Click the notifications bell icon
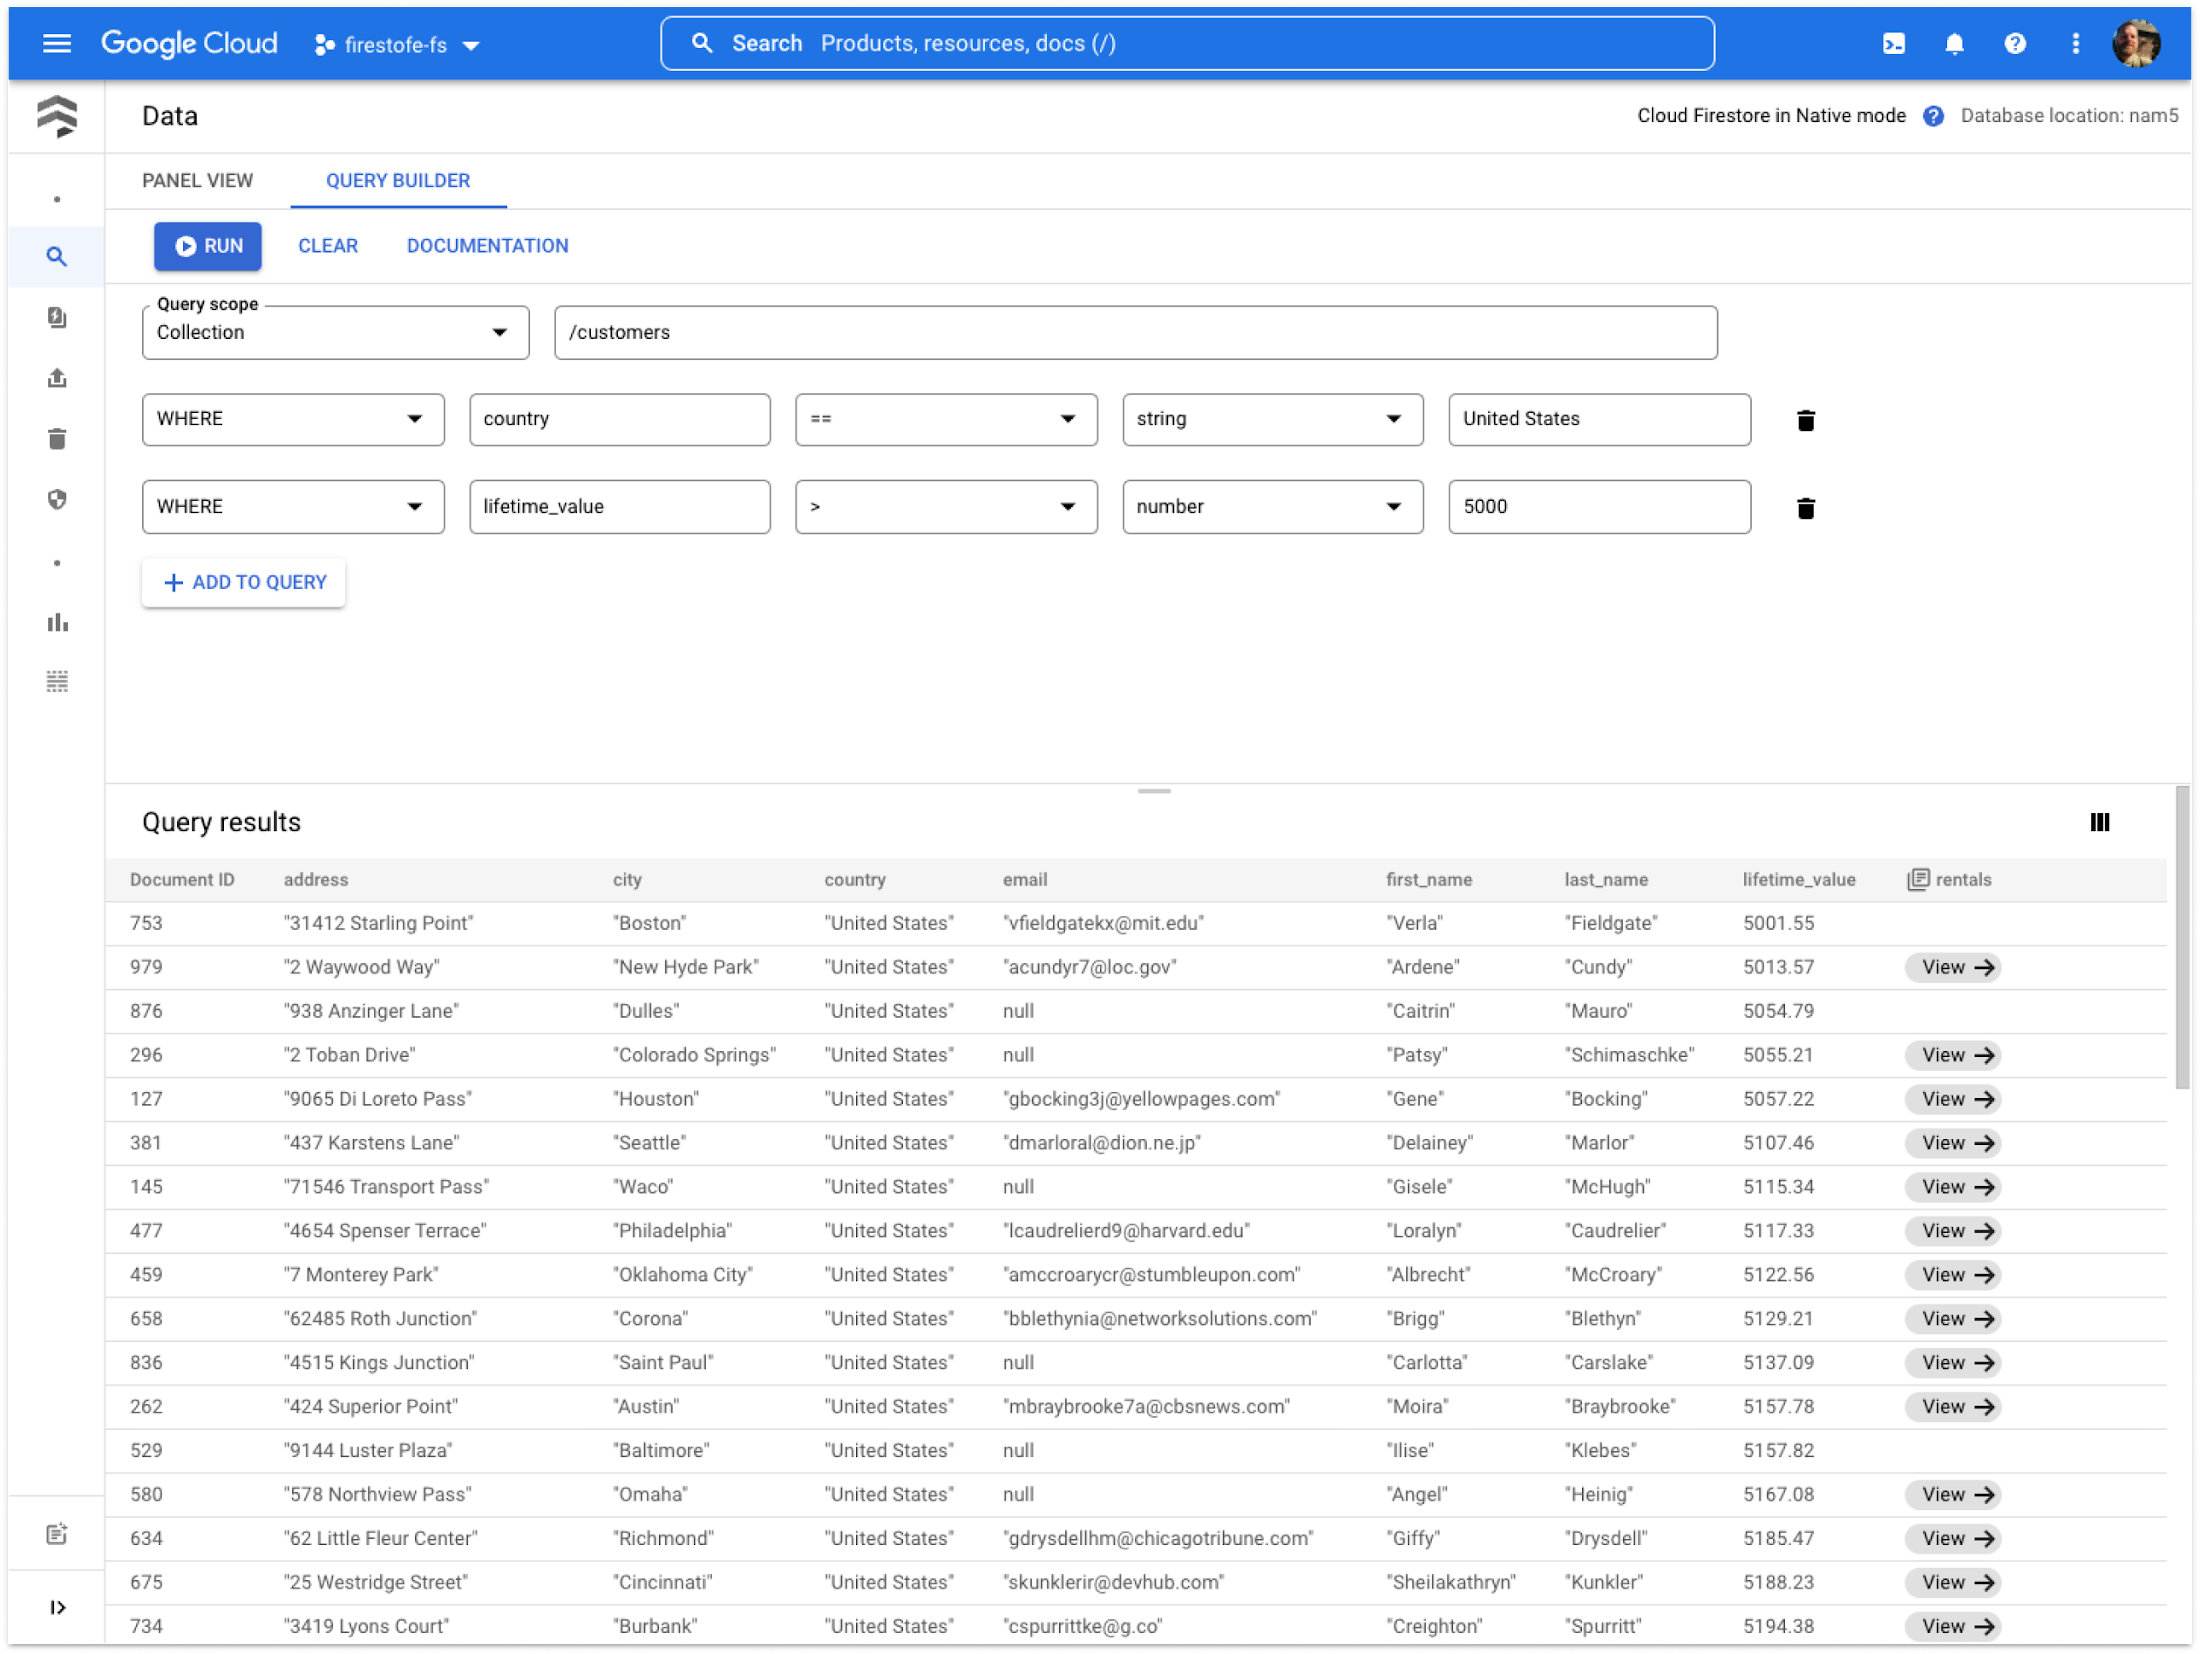This screenshot has height=1654, width=2200. (x=1955, y=43)
